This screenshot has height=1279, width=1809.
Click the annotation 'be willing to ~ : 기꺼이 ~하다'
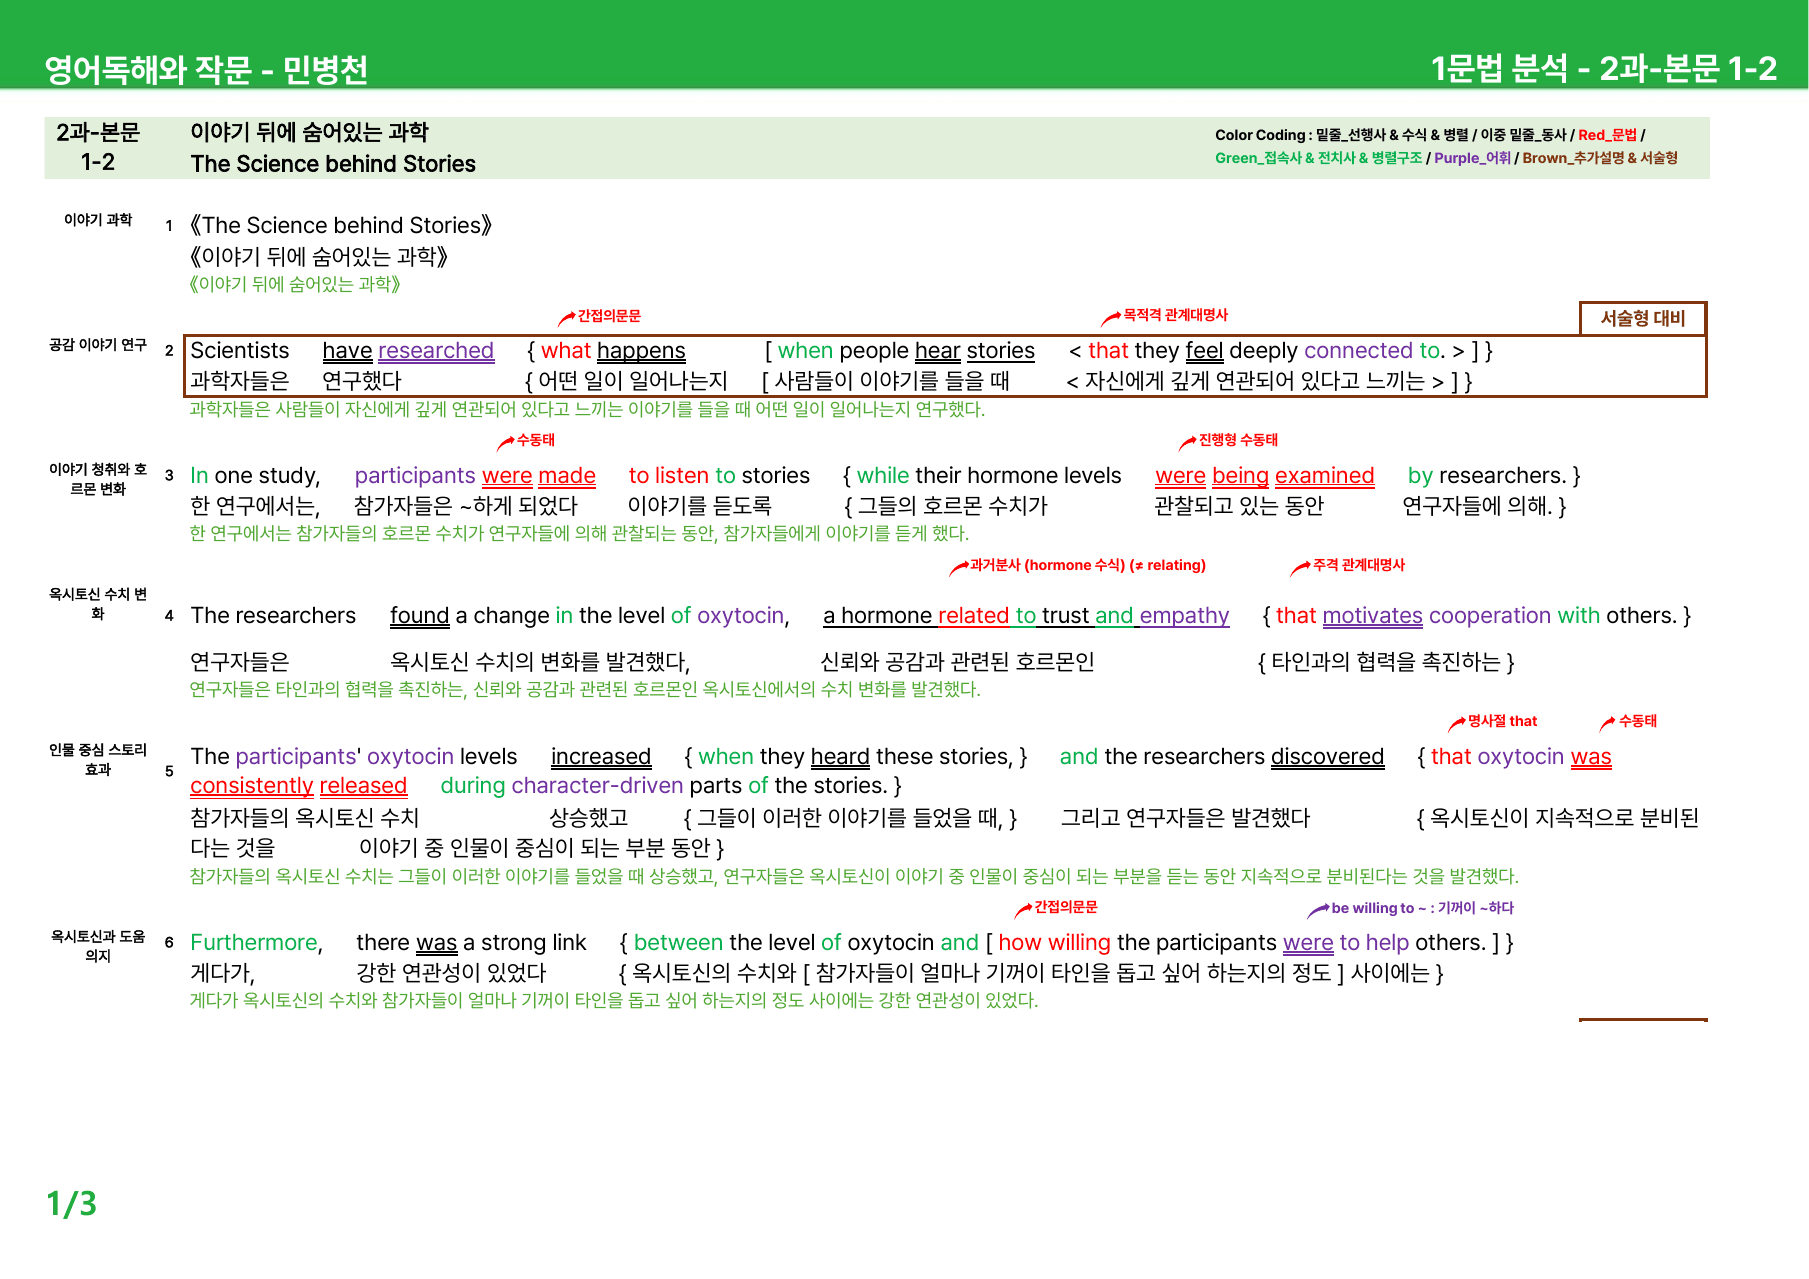[1422, 908]
